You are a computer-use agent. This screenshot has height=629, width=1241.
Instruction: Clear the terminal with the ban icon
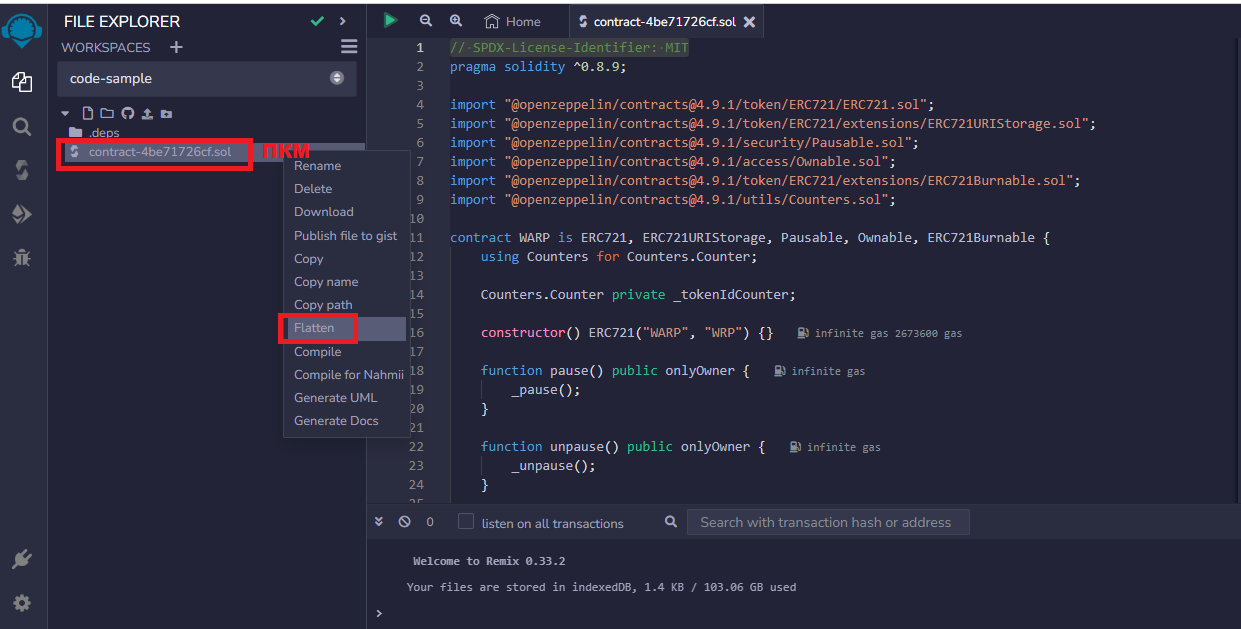[404, 522]
